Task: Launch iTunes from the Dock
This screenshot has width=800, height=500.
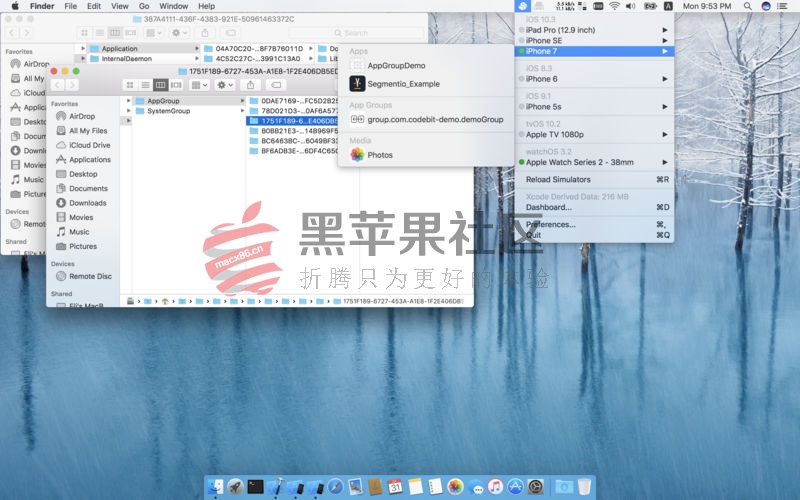Action: 495,486
